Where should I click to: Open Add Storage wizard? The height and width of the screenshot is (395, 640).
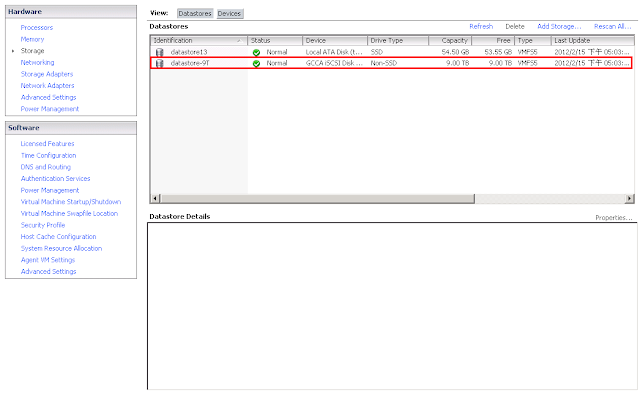point(559,27)
